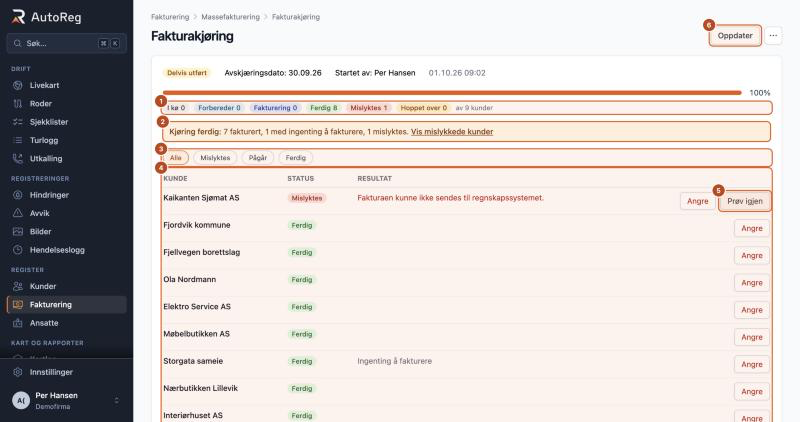Click the Ferdig 8 counter chip
This screenshot has height=422, width=800.
(323, 108)
